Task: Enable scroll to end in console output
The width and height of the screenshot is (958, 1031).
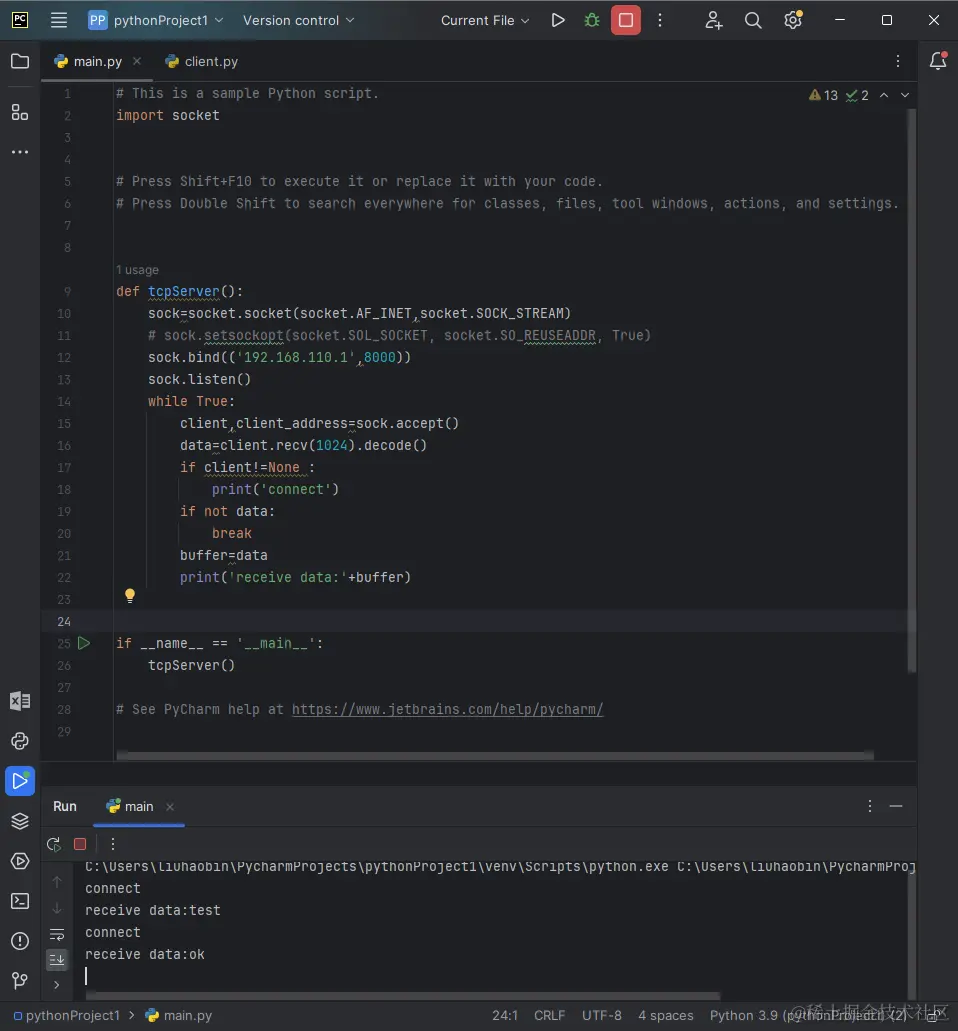Action: tap(57, 959)
